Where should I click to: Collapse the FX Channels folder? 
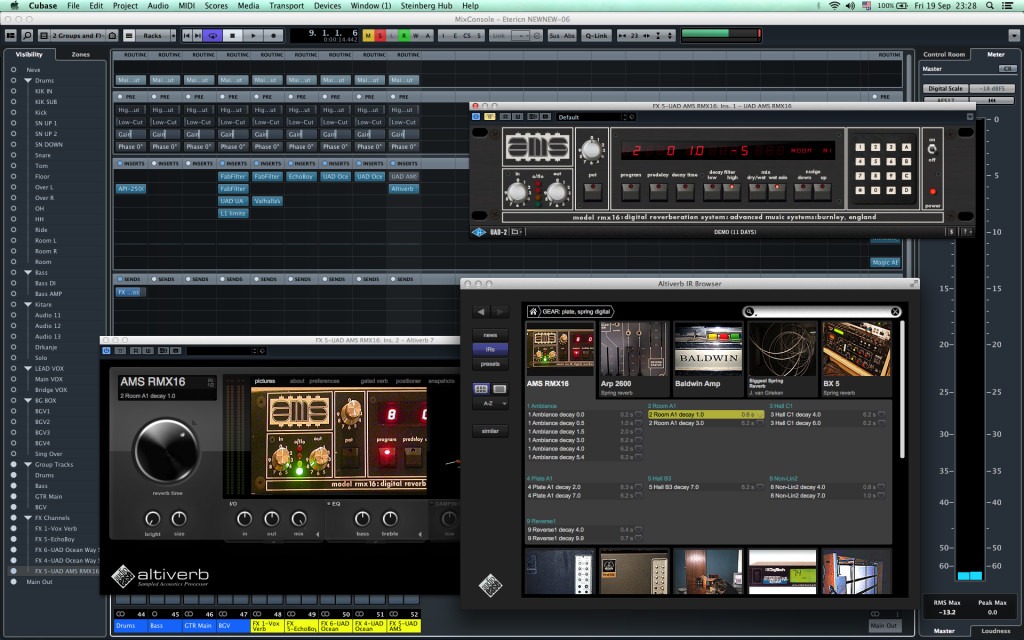click(28, 518)
